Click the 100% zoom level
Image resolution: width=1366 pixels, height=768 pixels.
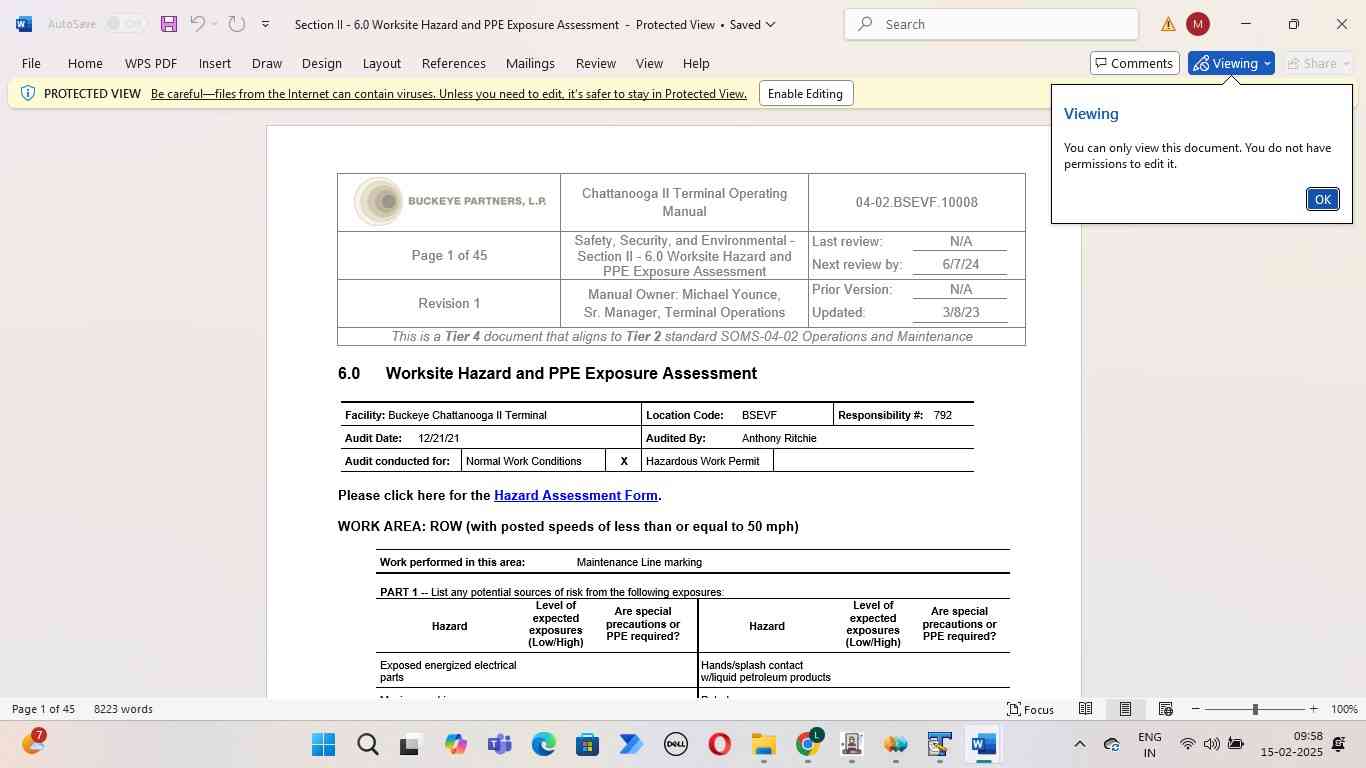(x=1344, y=709)
